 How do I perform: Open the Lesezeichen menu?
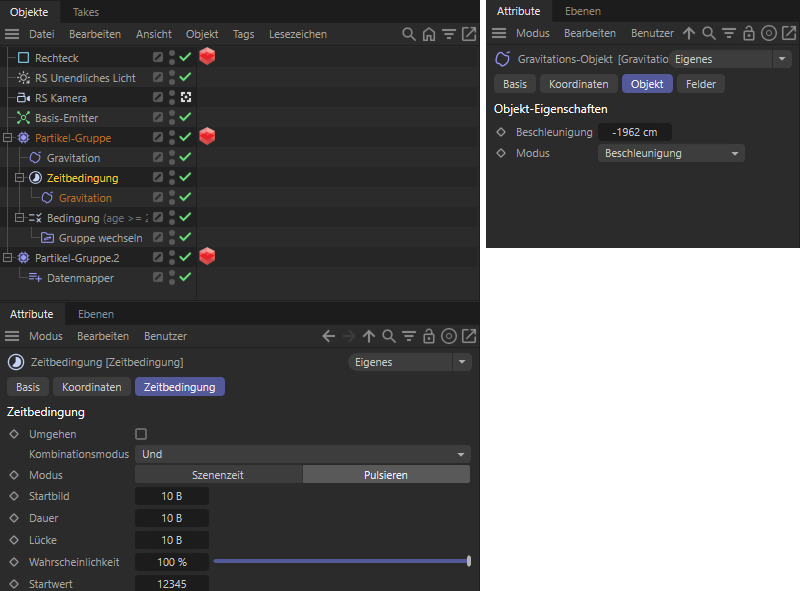(298, 34)
